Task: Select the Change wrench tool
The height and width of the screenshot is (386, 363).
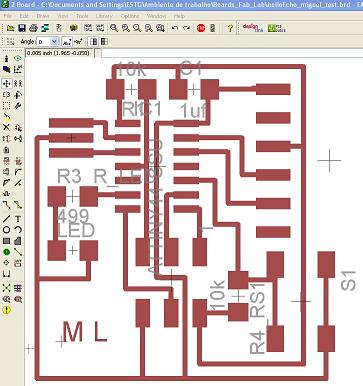Action: click(18, 106)
